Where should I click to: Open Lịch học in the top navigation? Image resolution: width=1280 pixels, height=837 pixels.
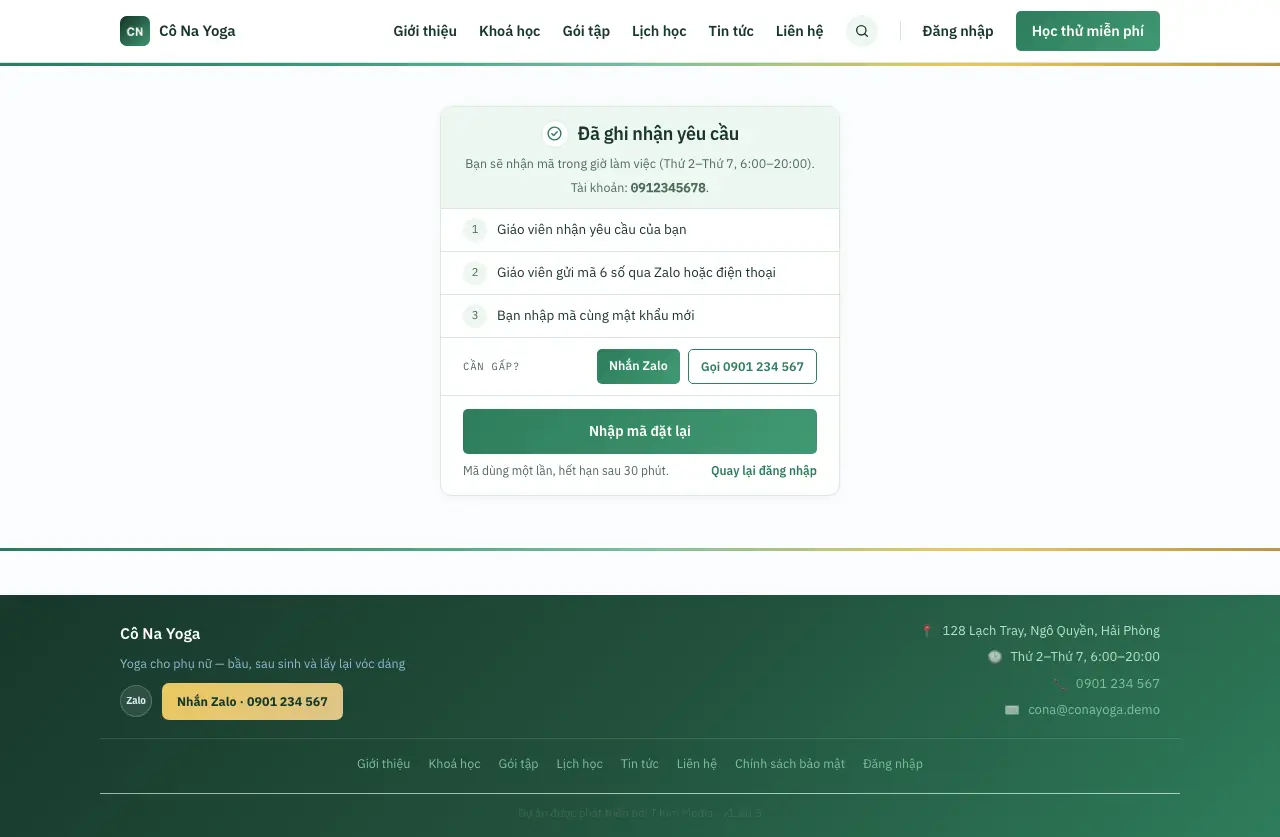click(659, 31)
